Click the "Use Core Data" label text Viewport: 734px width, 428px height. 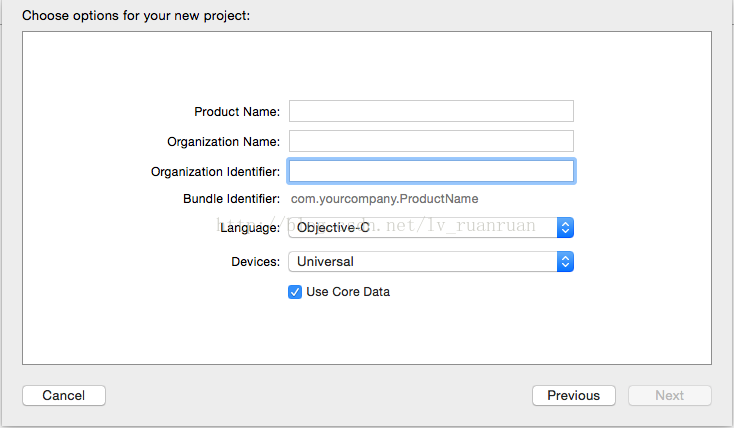tap(348, 292)
